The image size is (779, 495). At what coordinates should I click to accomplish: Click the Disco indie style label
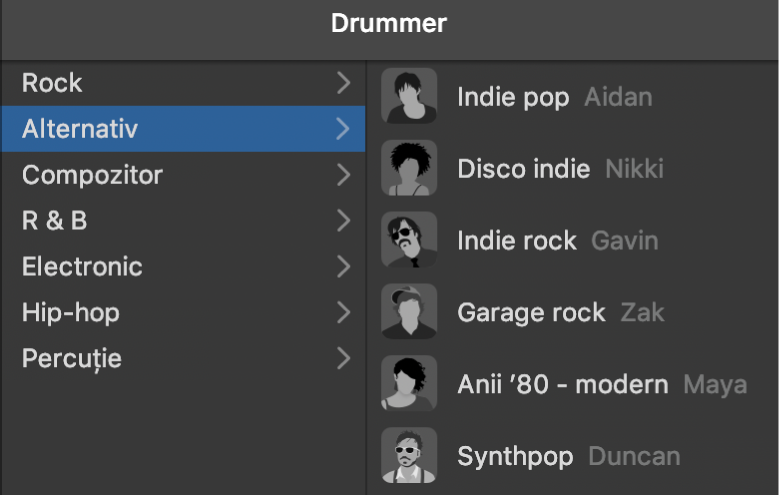point(524,168)
